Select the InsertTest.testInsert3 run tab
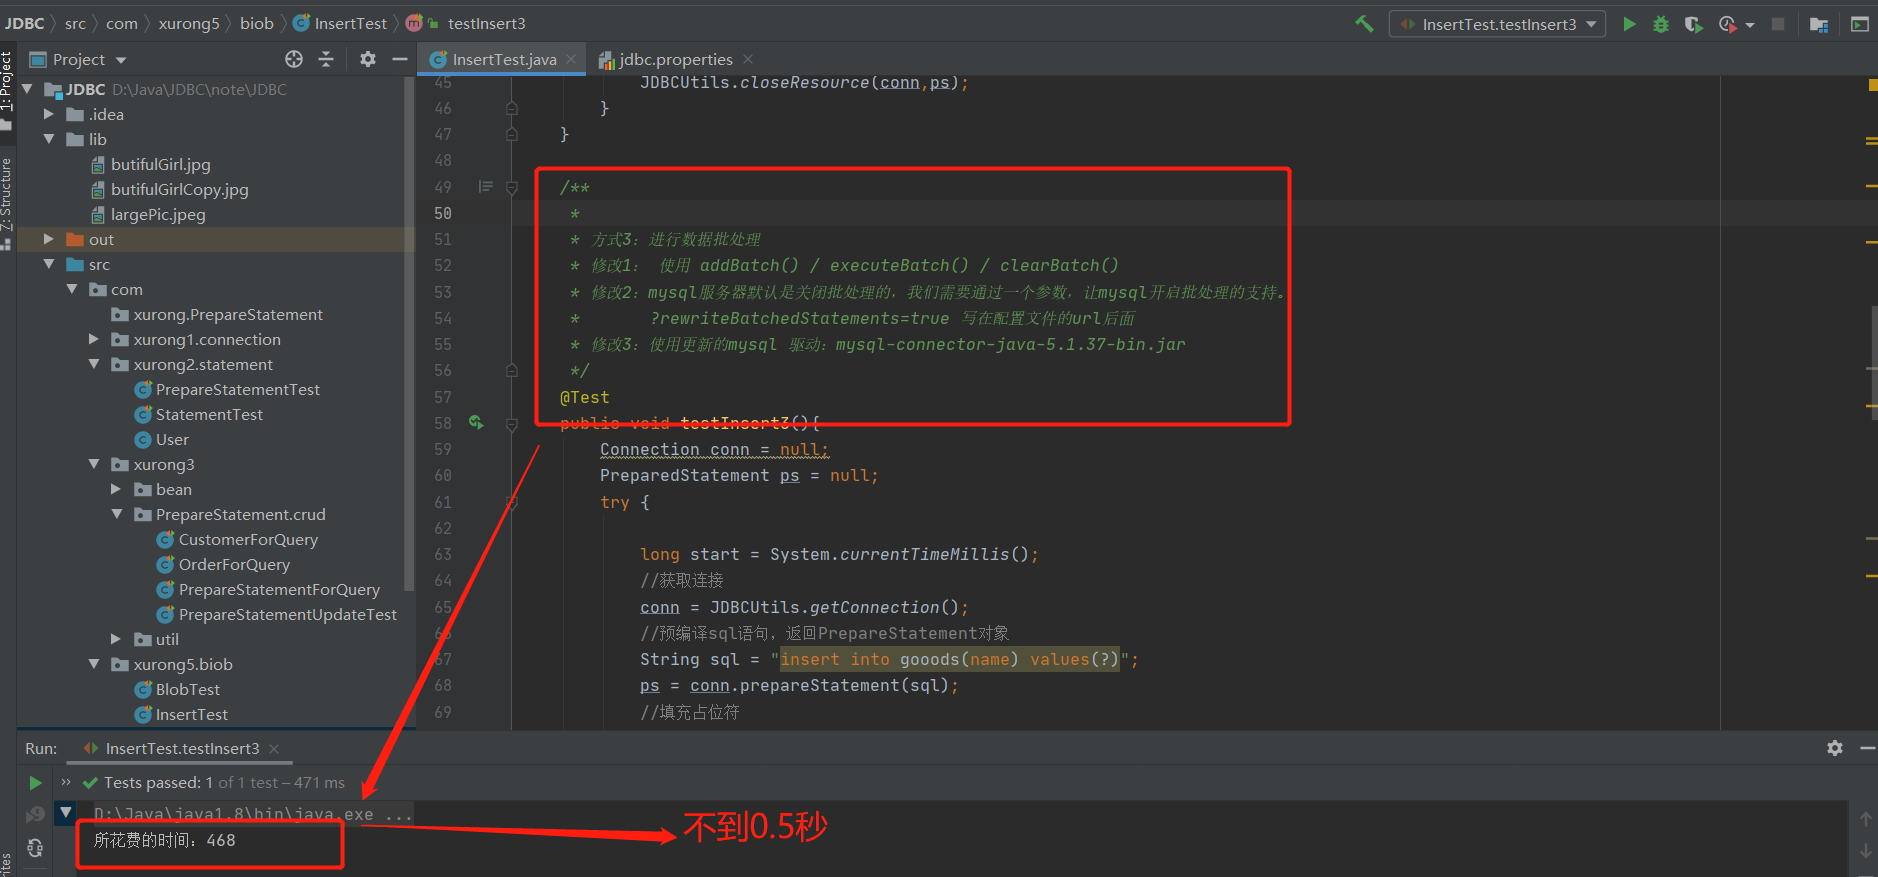Viewport: 1878px width, 877px height. (182, 748)
